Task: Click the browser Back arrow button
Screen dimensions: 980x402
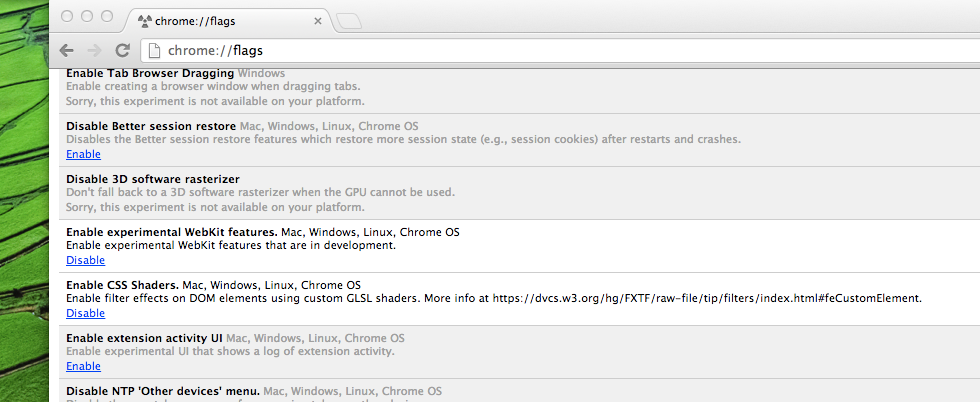Action: tap(67, 50)
